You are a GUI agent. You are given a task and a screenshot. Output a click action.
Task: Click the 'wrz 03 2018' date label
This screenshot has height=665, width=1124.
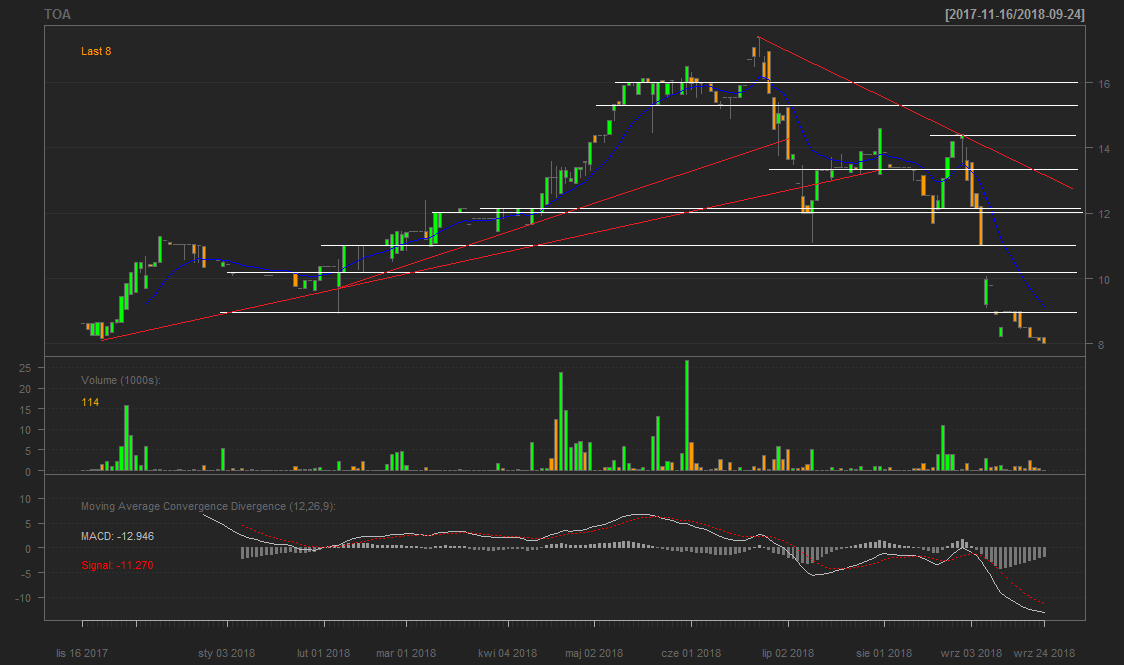(971, 653)
